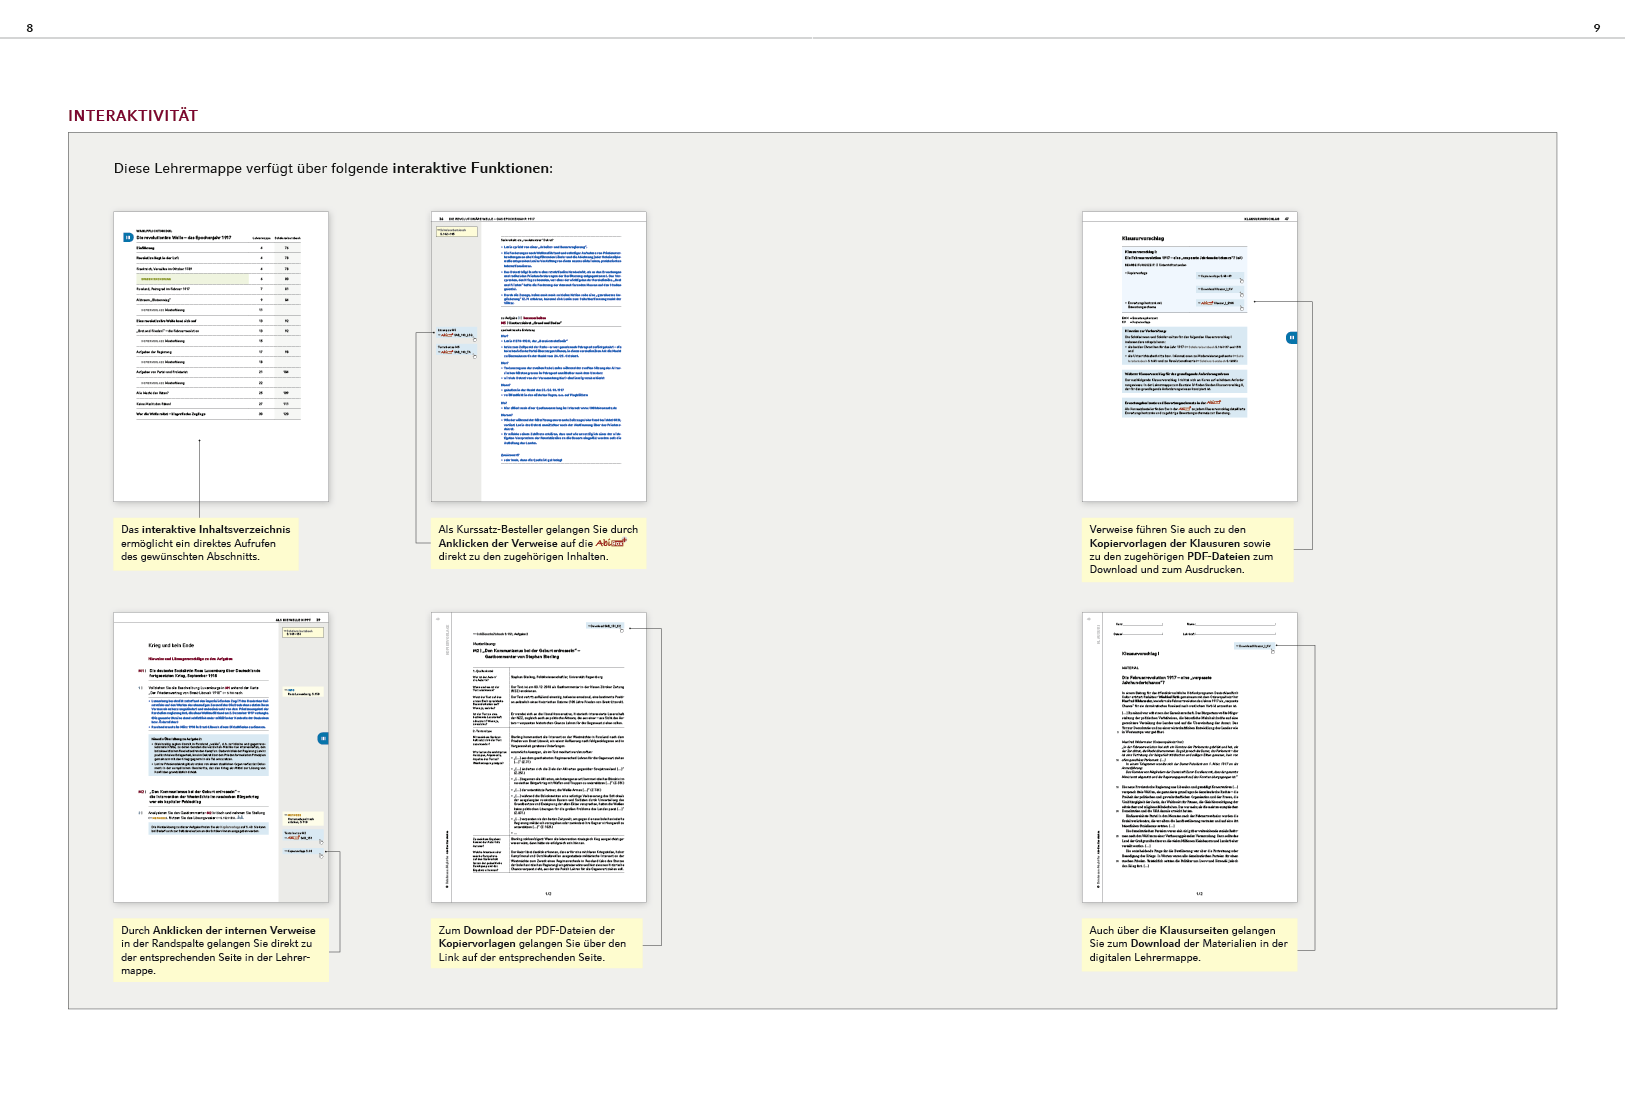1625x1096 pixels.
Task: Click the 'Auch über die Klausurseiten' caption
Action: pos(1188,944)
